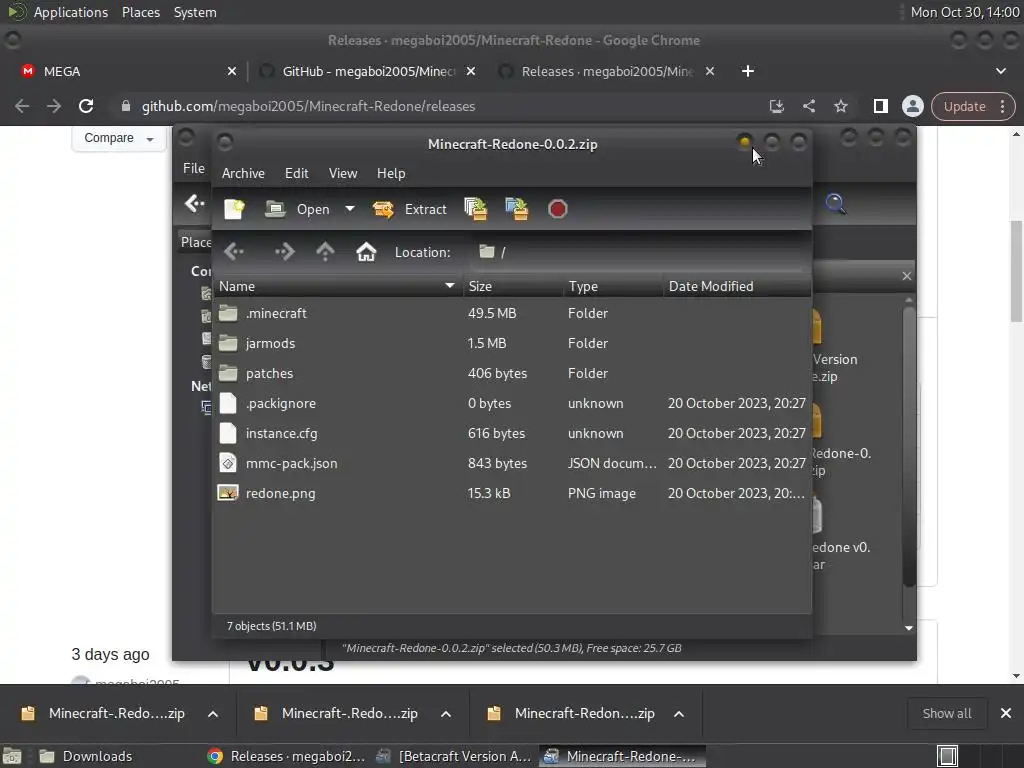The height and width of the screenshot is (768, 1024).
Task: Go up one level in archive
Action: point(325,251)
